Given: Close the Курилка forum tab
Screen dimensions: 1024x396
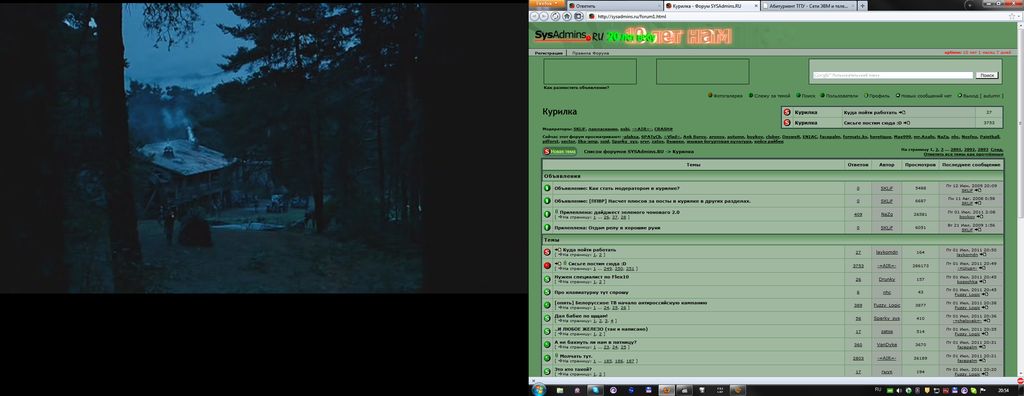Looking at the screenshot, I should tap(756, 6).
